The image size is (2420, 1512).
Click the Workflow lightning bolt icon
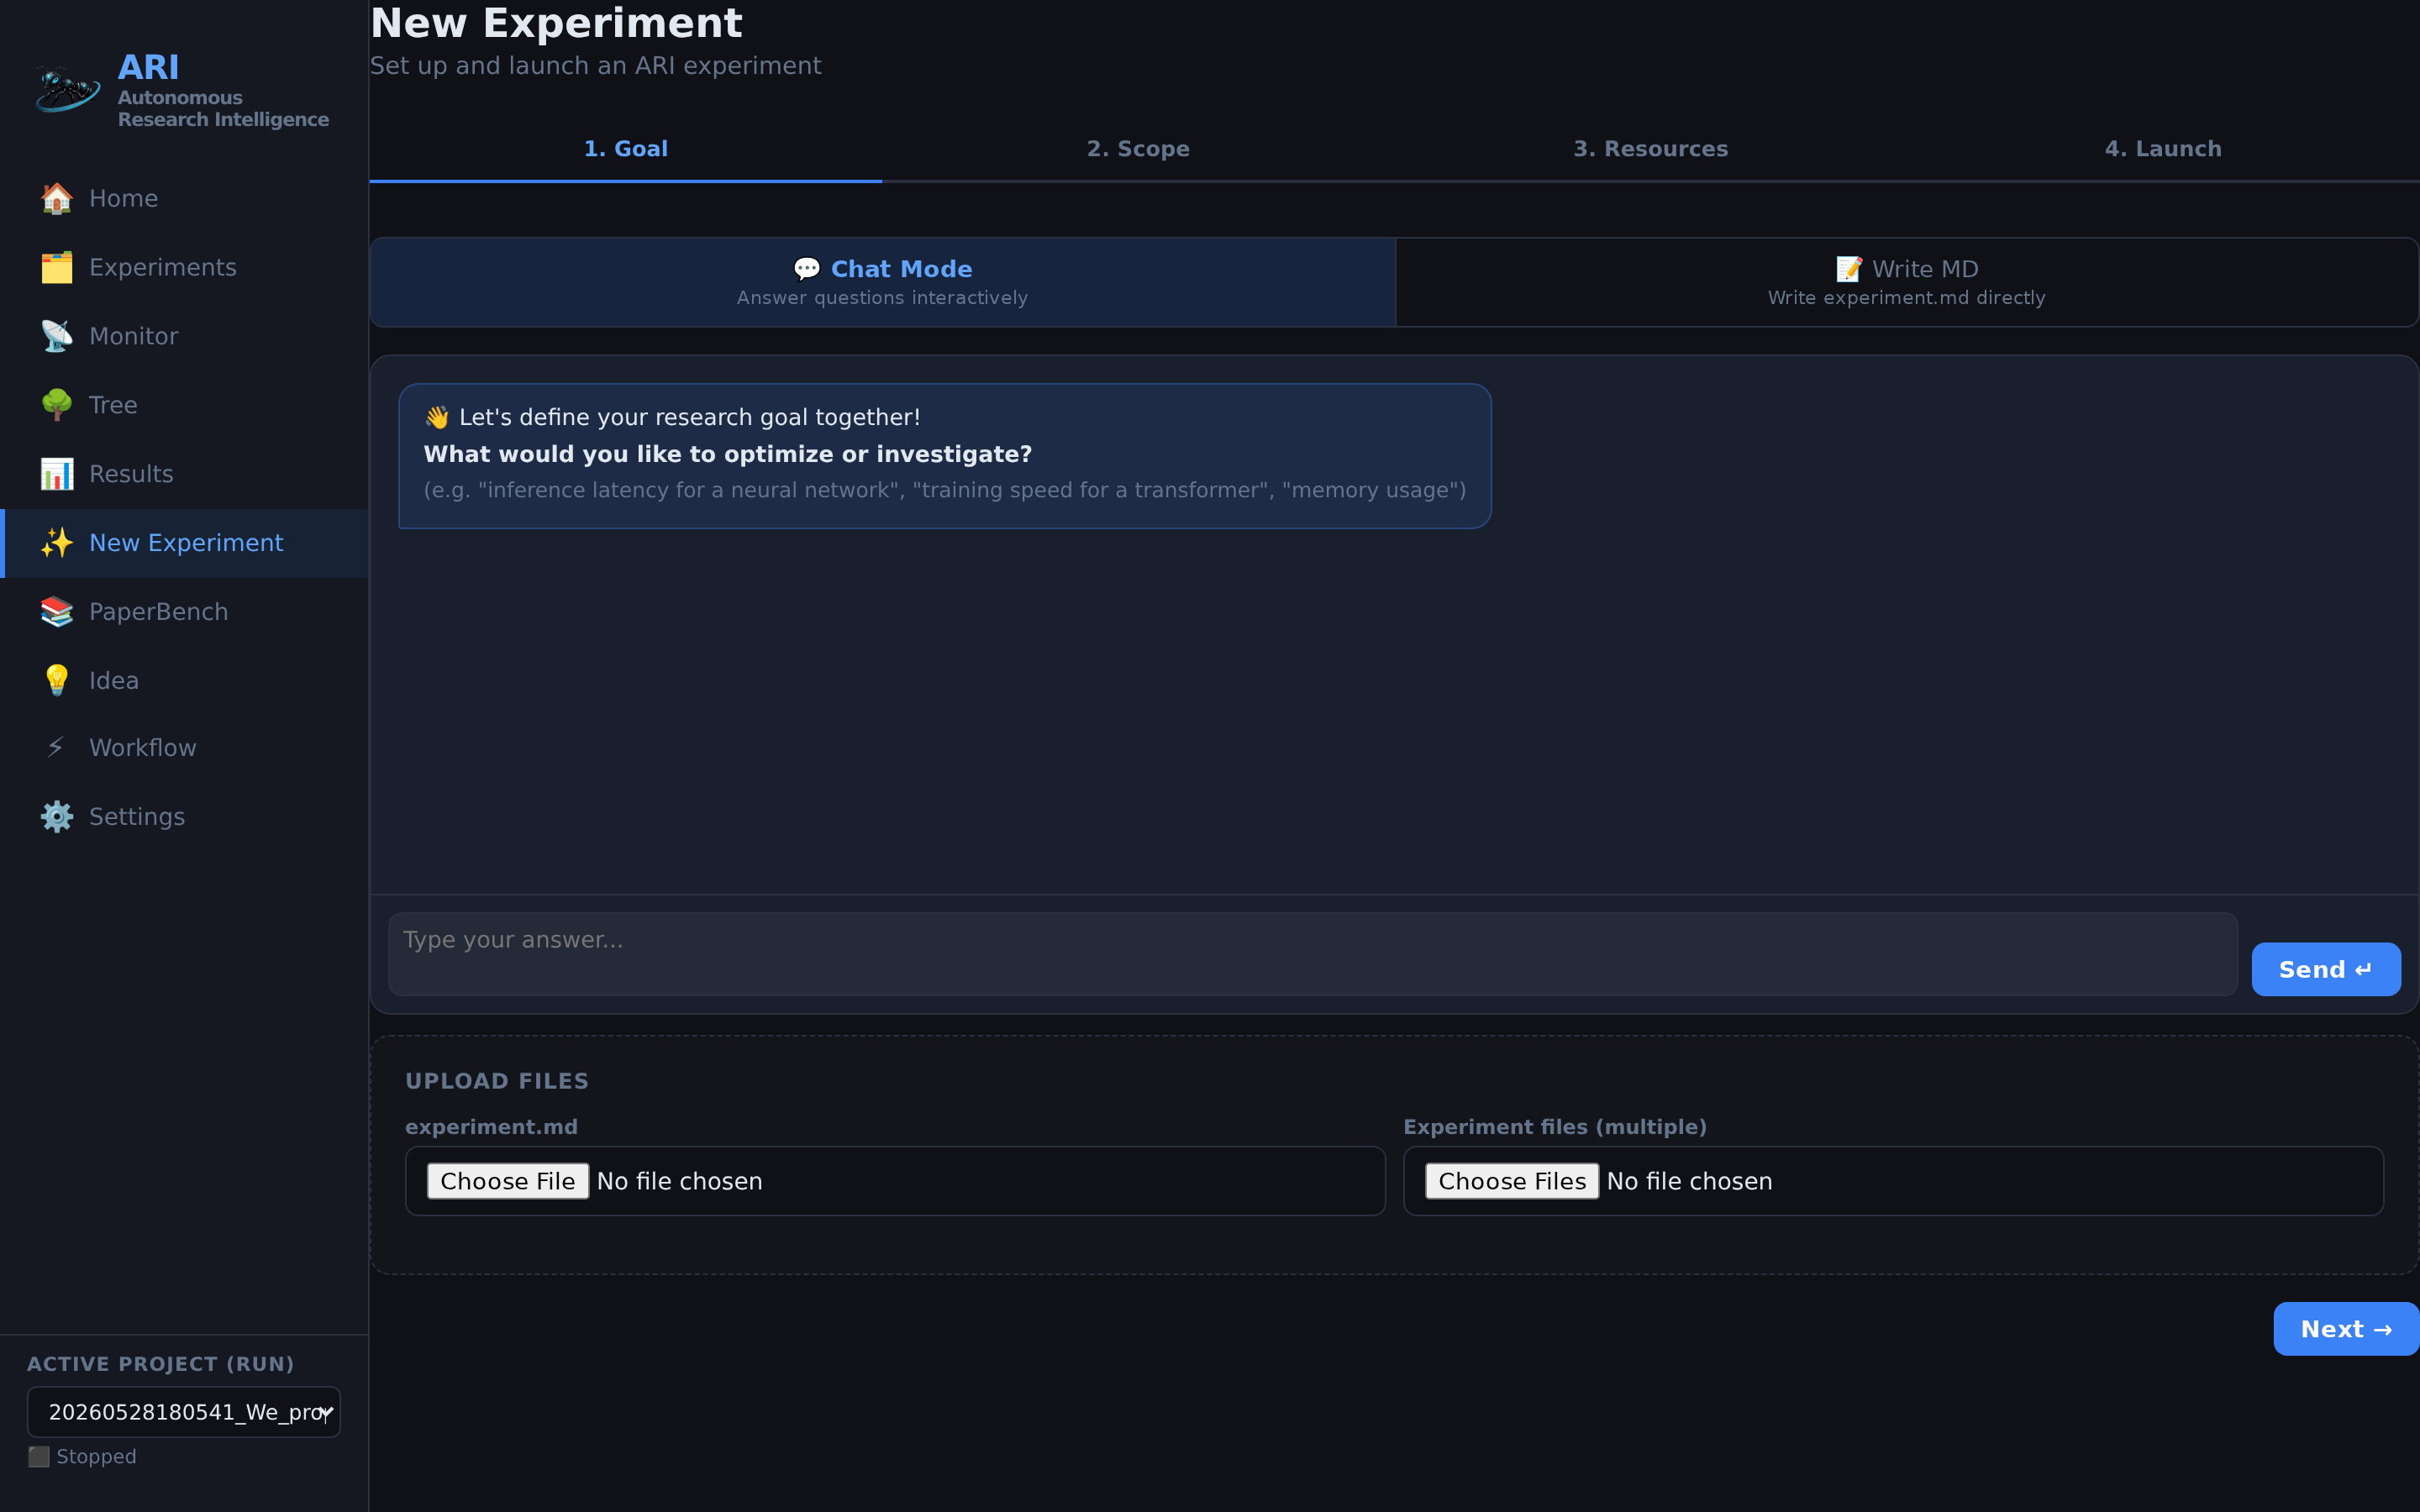(57, 748)
